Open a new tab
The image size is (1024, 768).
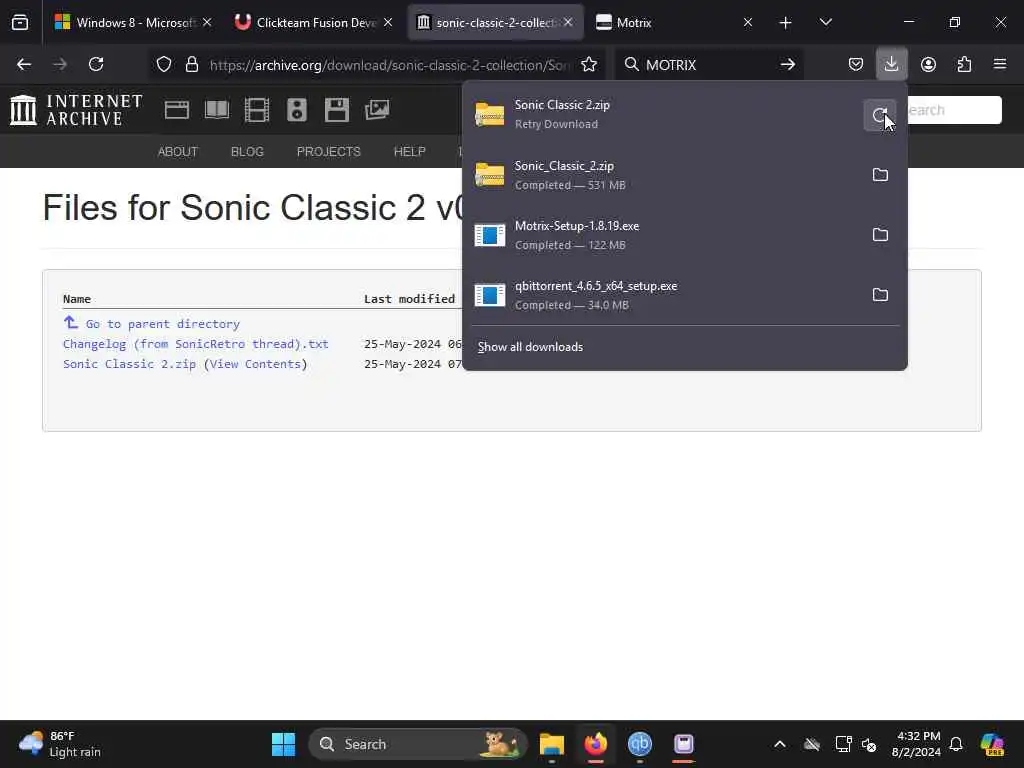click(x=785, y=23)
